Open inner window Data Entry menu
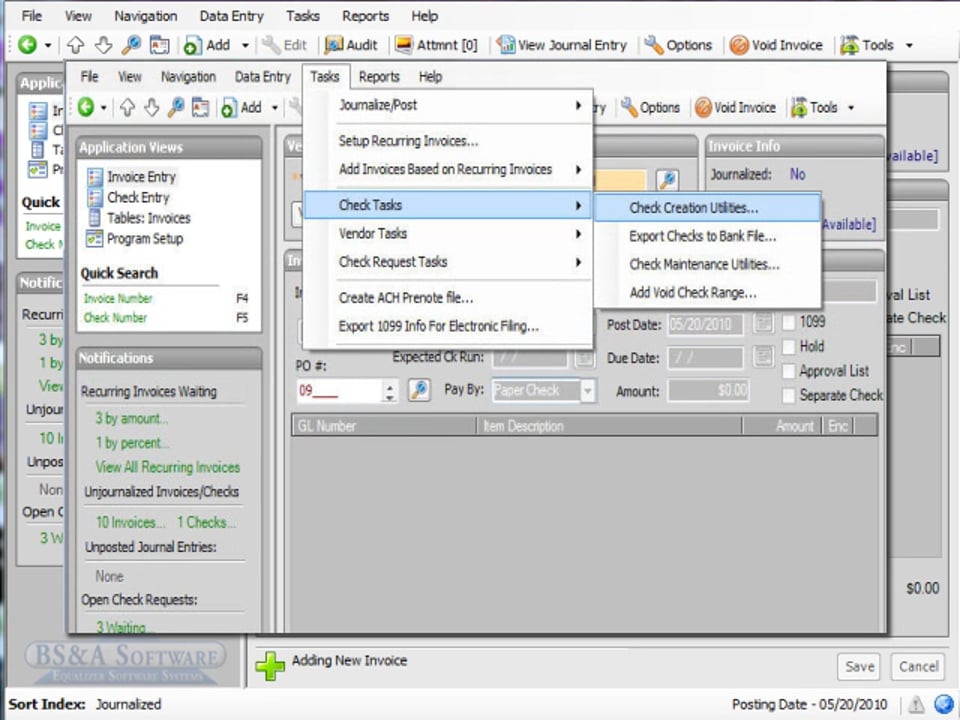The width and height of the screenshot is (960, 720). pyautogui.click(x=263, y=77)
